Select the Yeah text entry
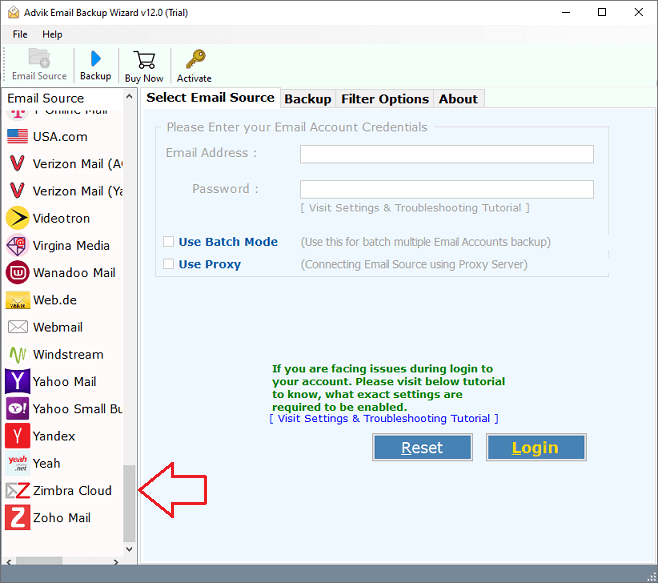The image size is (658, 583). click(47, 464)
